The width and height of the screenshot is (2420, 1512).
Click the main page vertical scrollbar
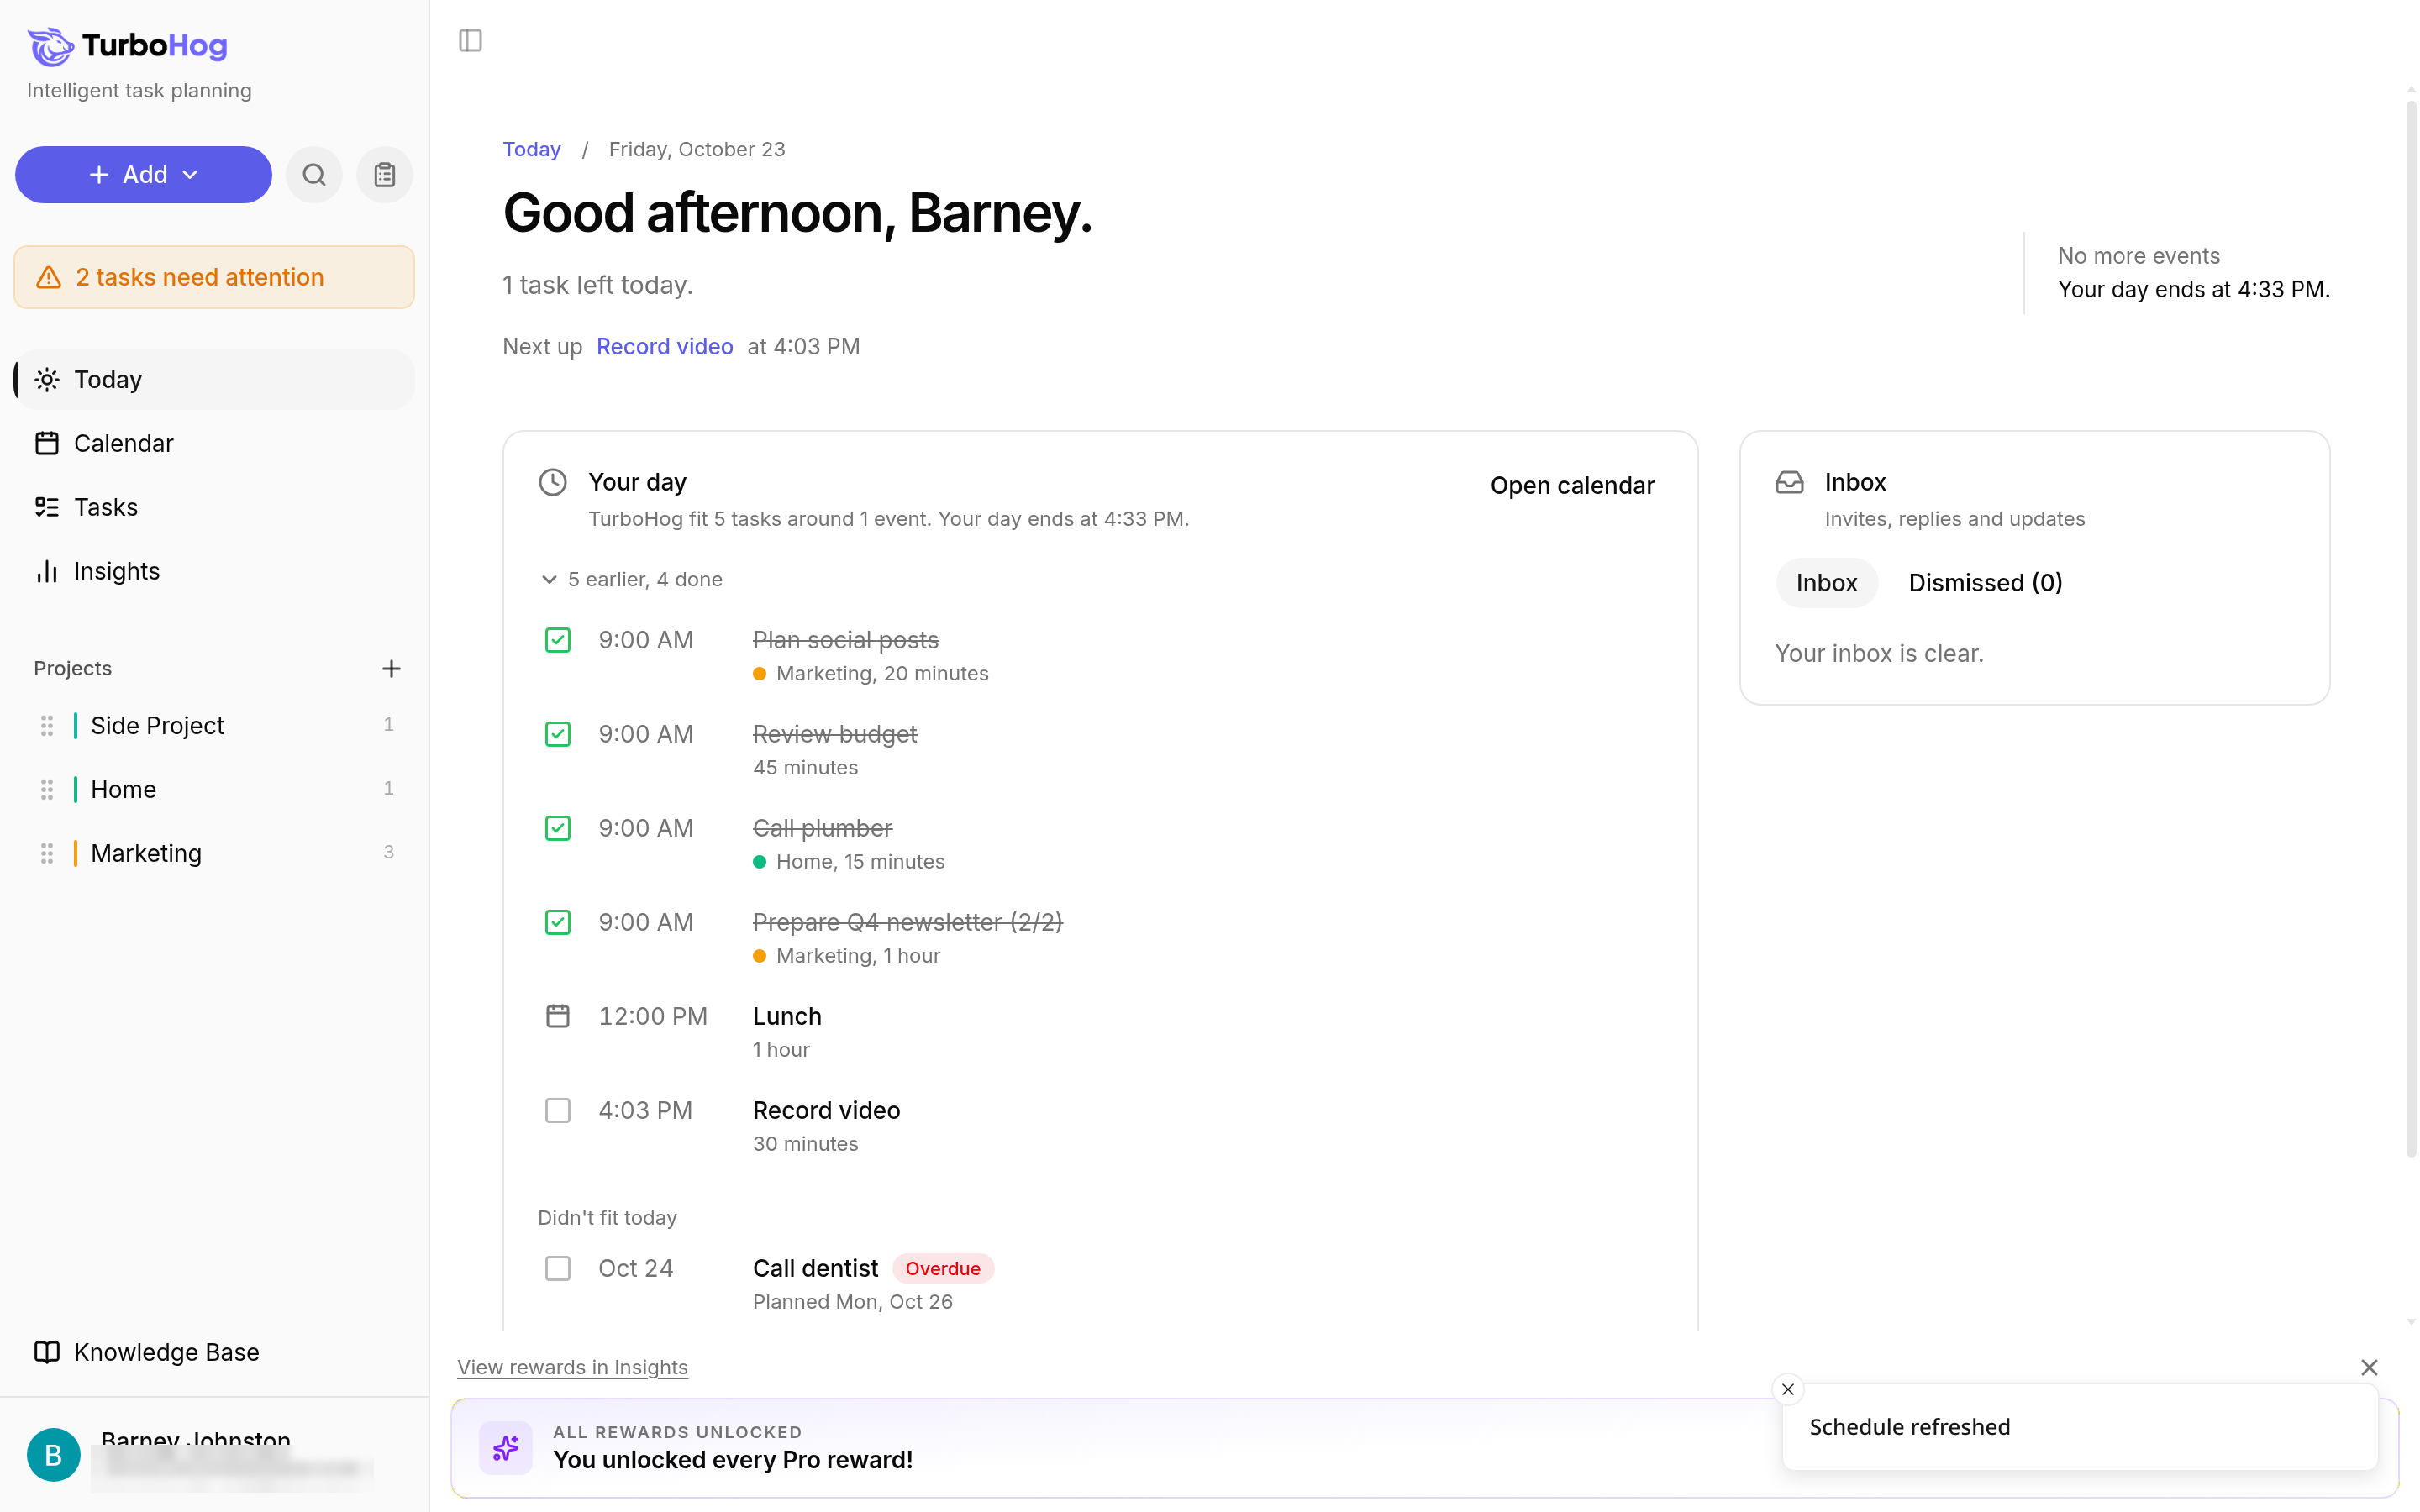point(2410,628)
